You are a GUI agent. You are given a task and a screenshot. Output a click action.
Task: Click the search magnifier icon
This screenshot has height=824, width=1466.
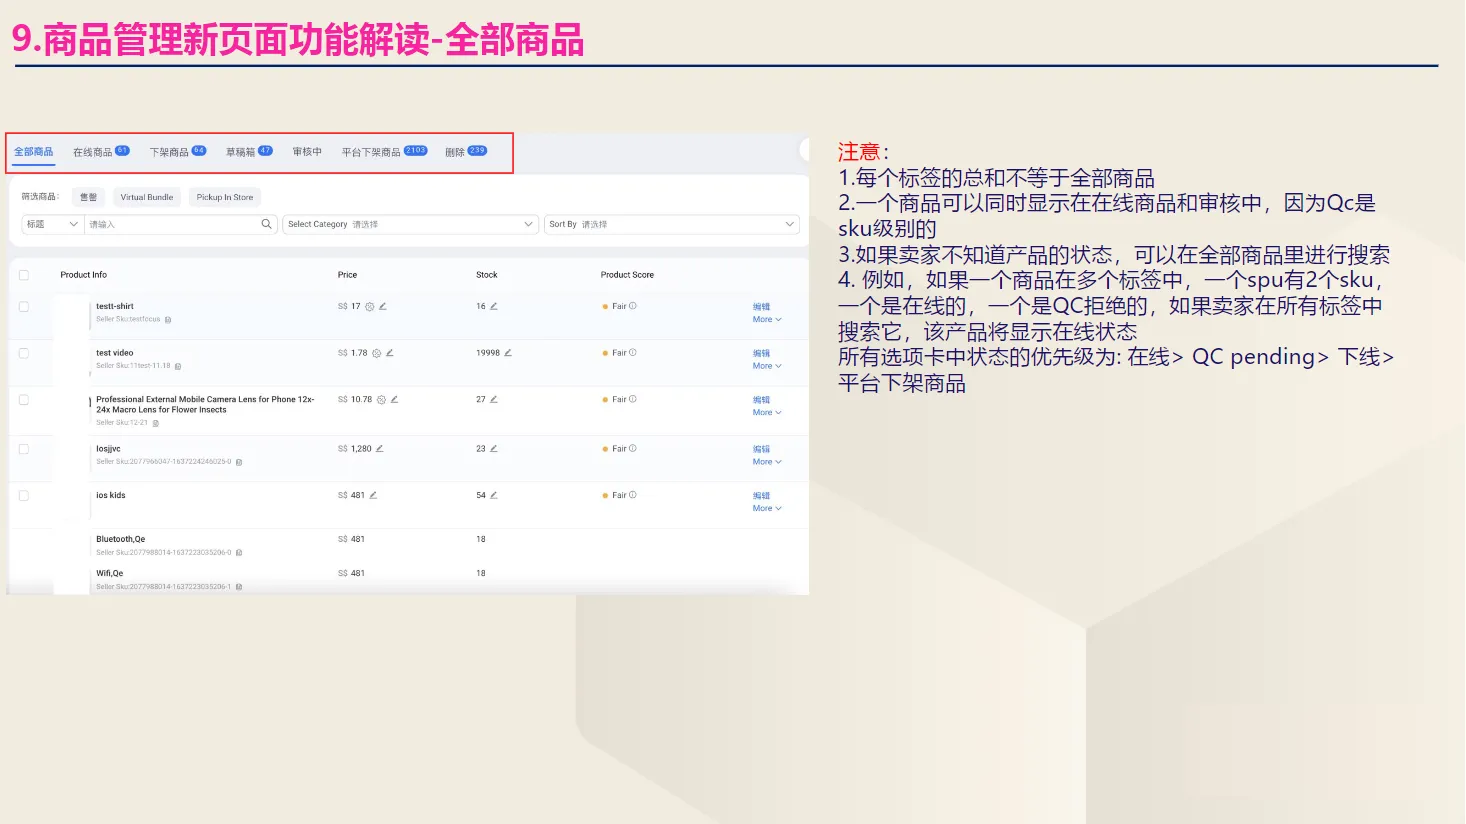click(x=266, y=224)
